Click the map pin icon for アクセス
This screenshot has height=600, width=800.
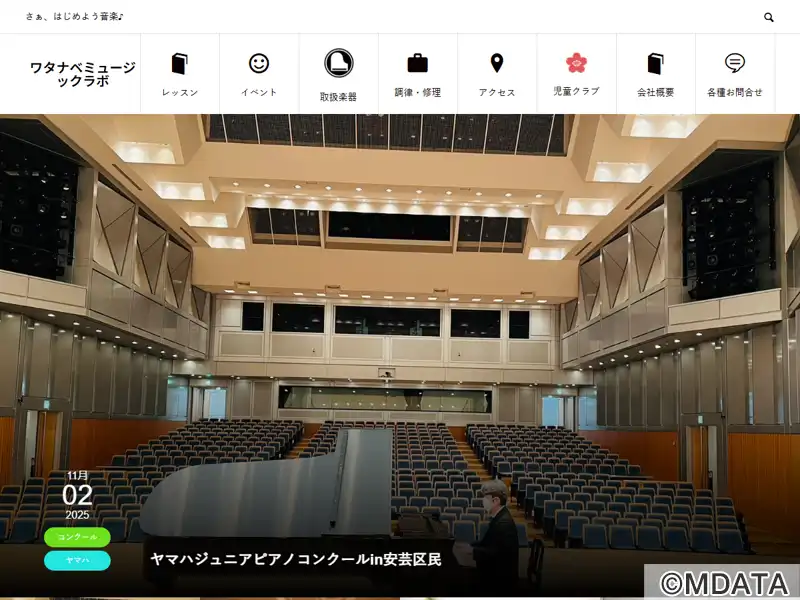[497, 64]
